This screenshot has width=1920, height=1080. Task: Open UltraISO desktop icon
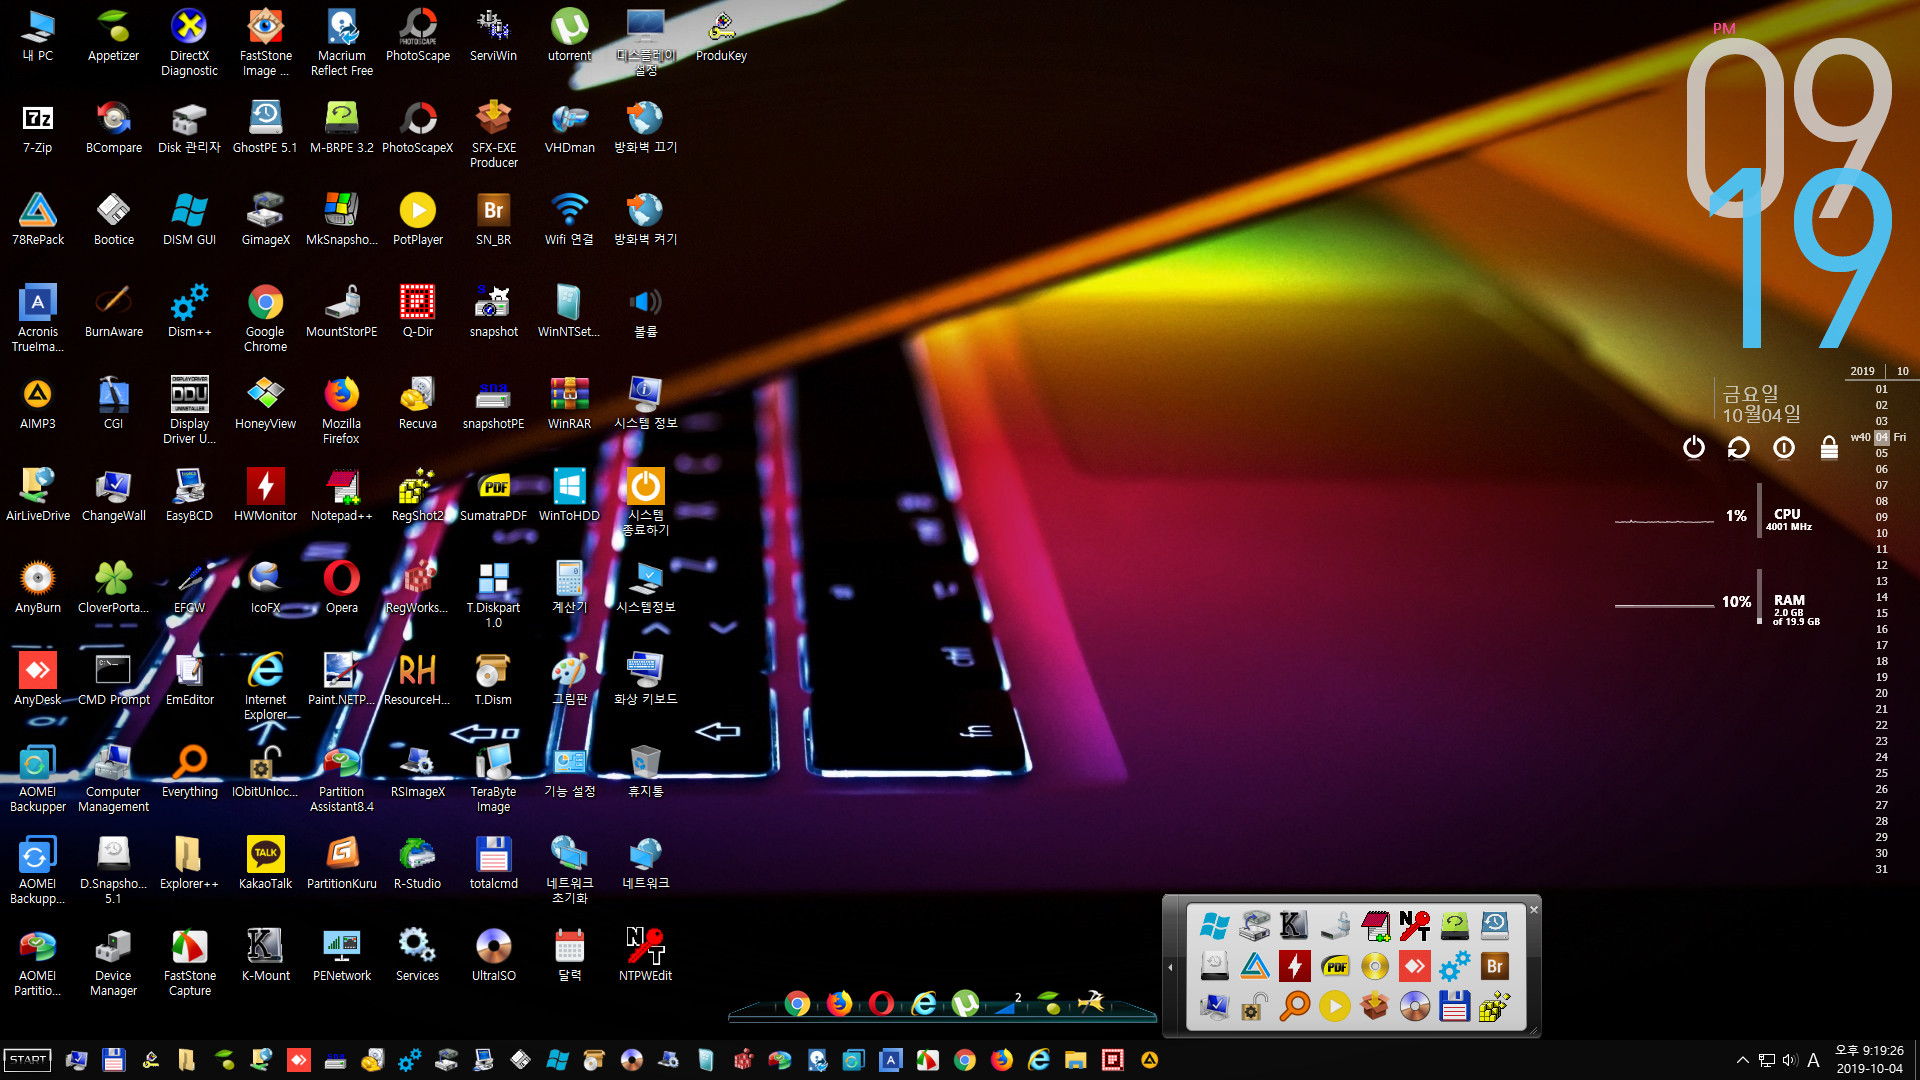[493, 956]
